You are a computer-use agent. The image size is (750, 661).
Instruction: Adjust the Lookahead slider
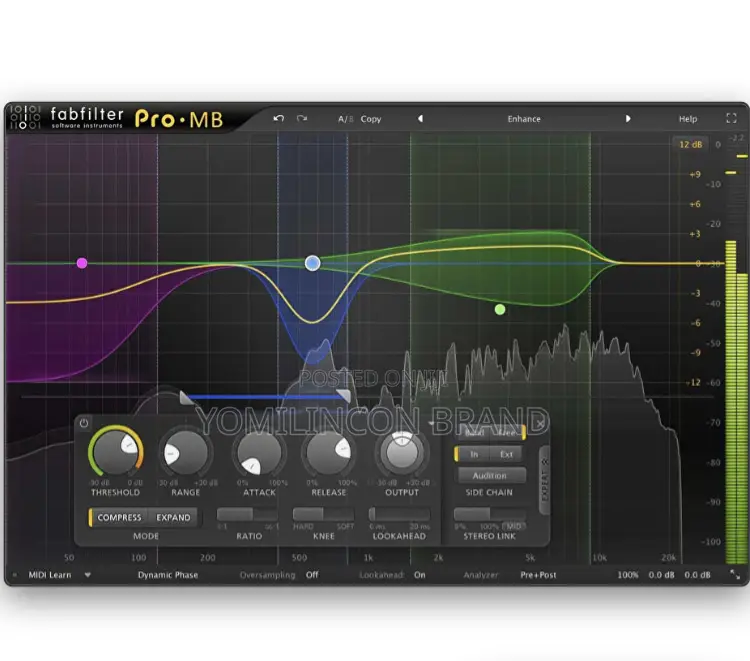(x=399, y=514)
